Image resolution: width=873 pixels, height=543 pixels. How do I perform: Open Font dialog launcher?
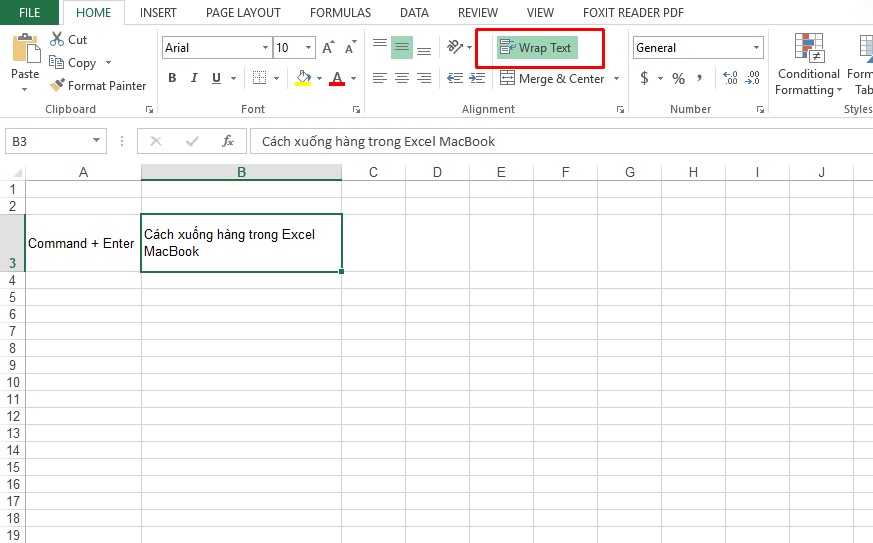(356, 110)
